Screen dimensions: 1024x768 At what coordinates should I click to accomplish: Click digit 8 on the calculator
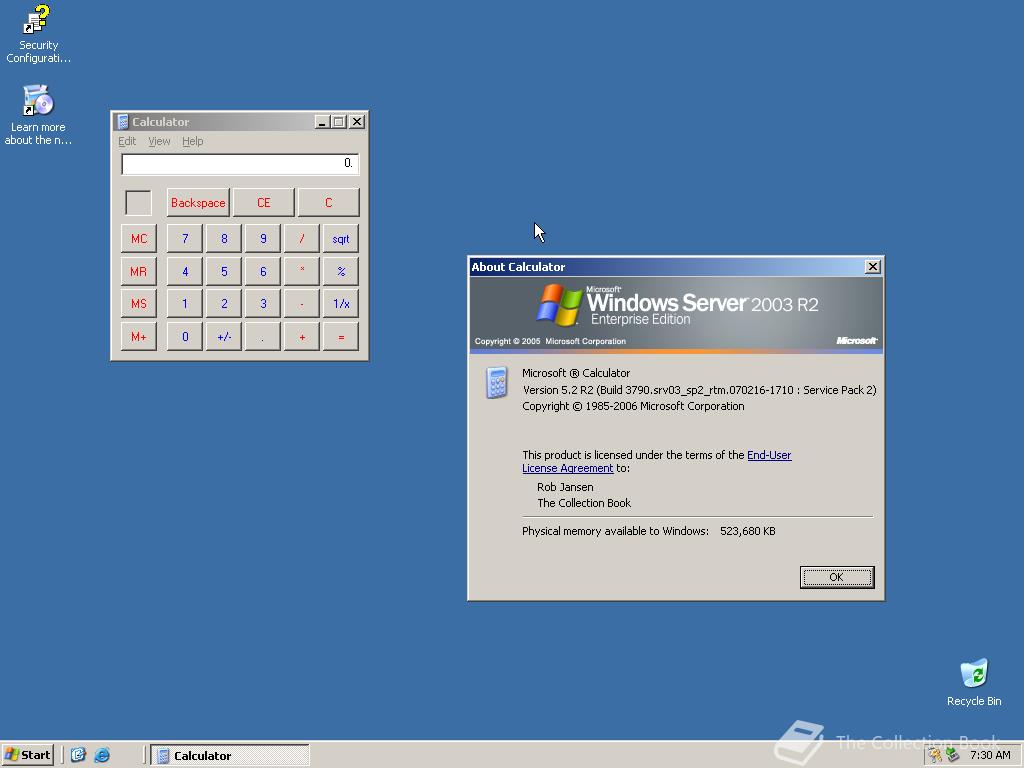pos(224,238)
